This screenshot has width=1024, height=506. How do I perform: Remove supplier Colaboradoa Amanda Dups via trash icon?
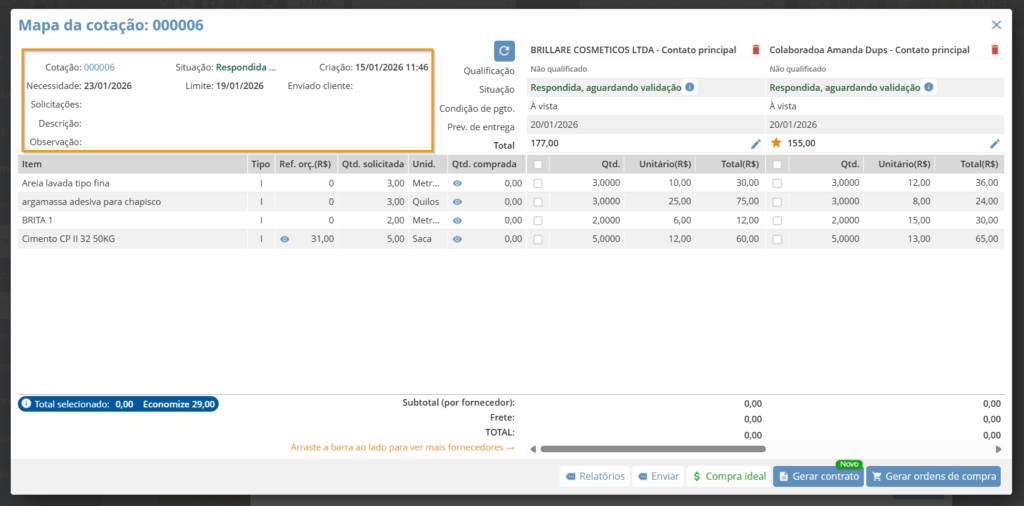(x=995, y=50)
